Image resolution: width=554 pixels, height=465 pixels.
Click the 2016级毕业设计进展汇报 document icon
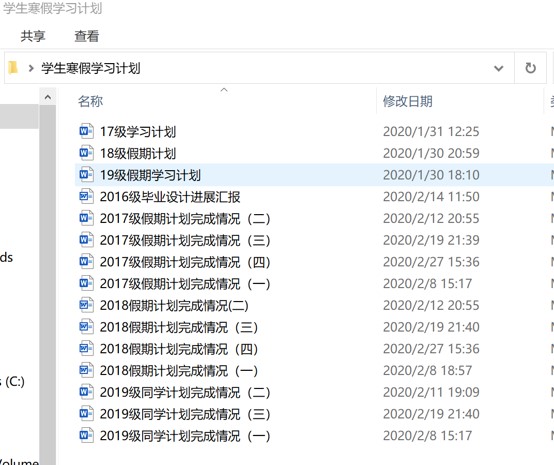point(86,196)
